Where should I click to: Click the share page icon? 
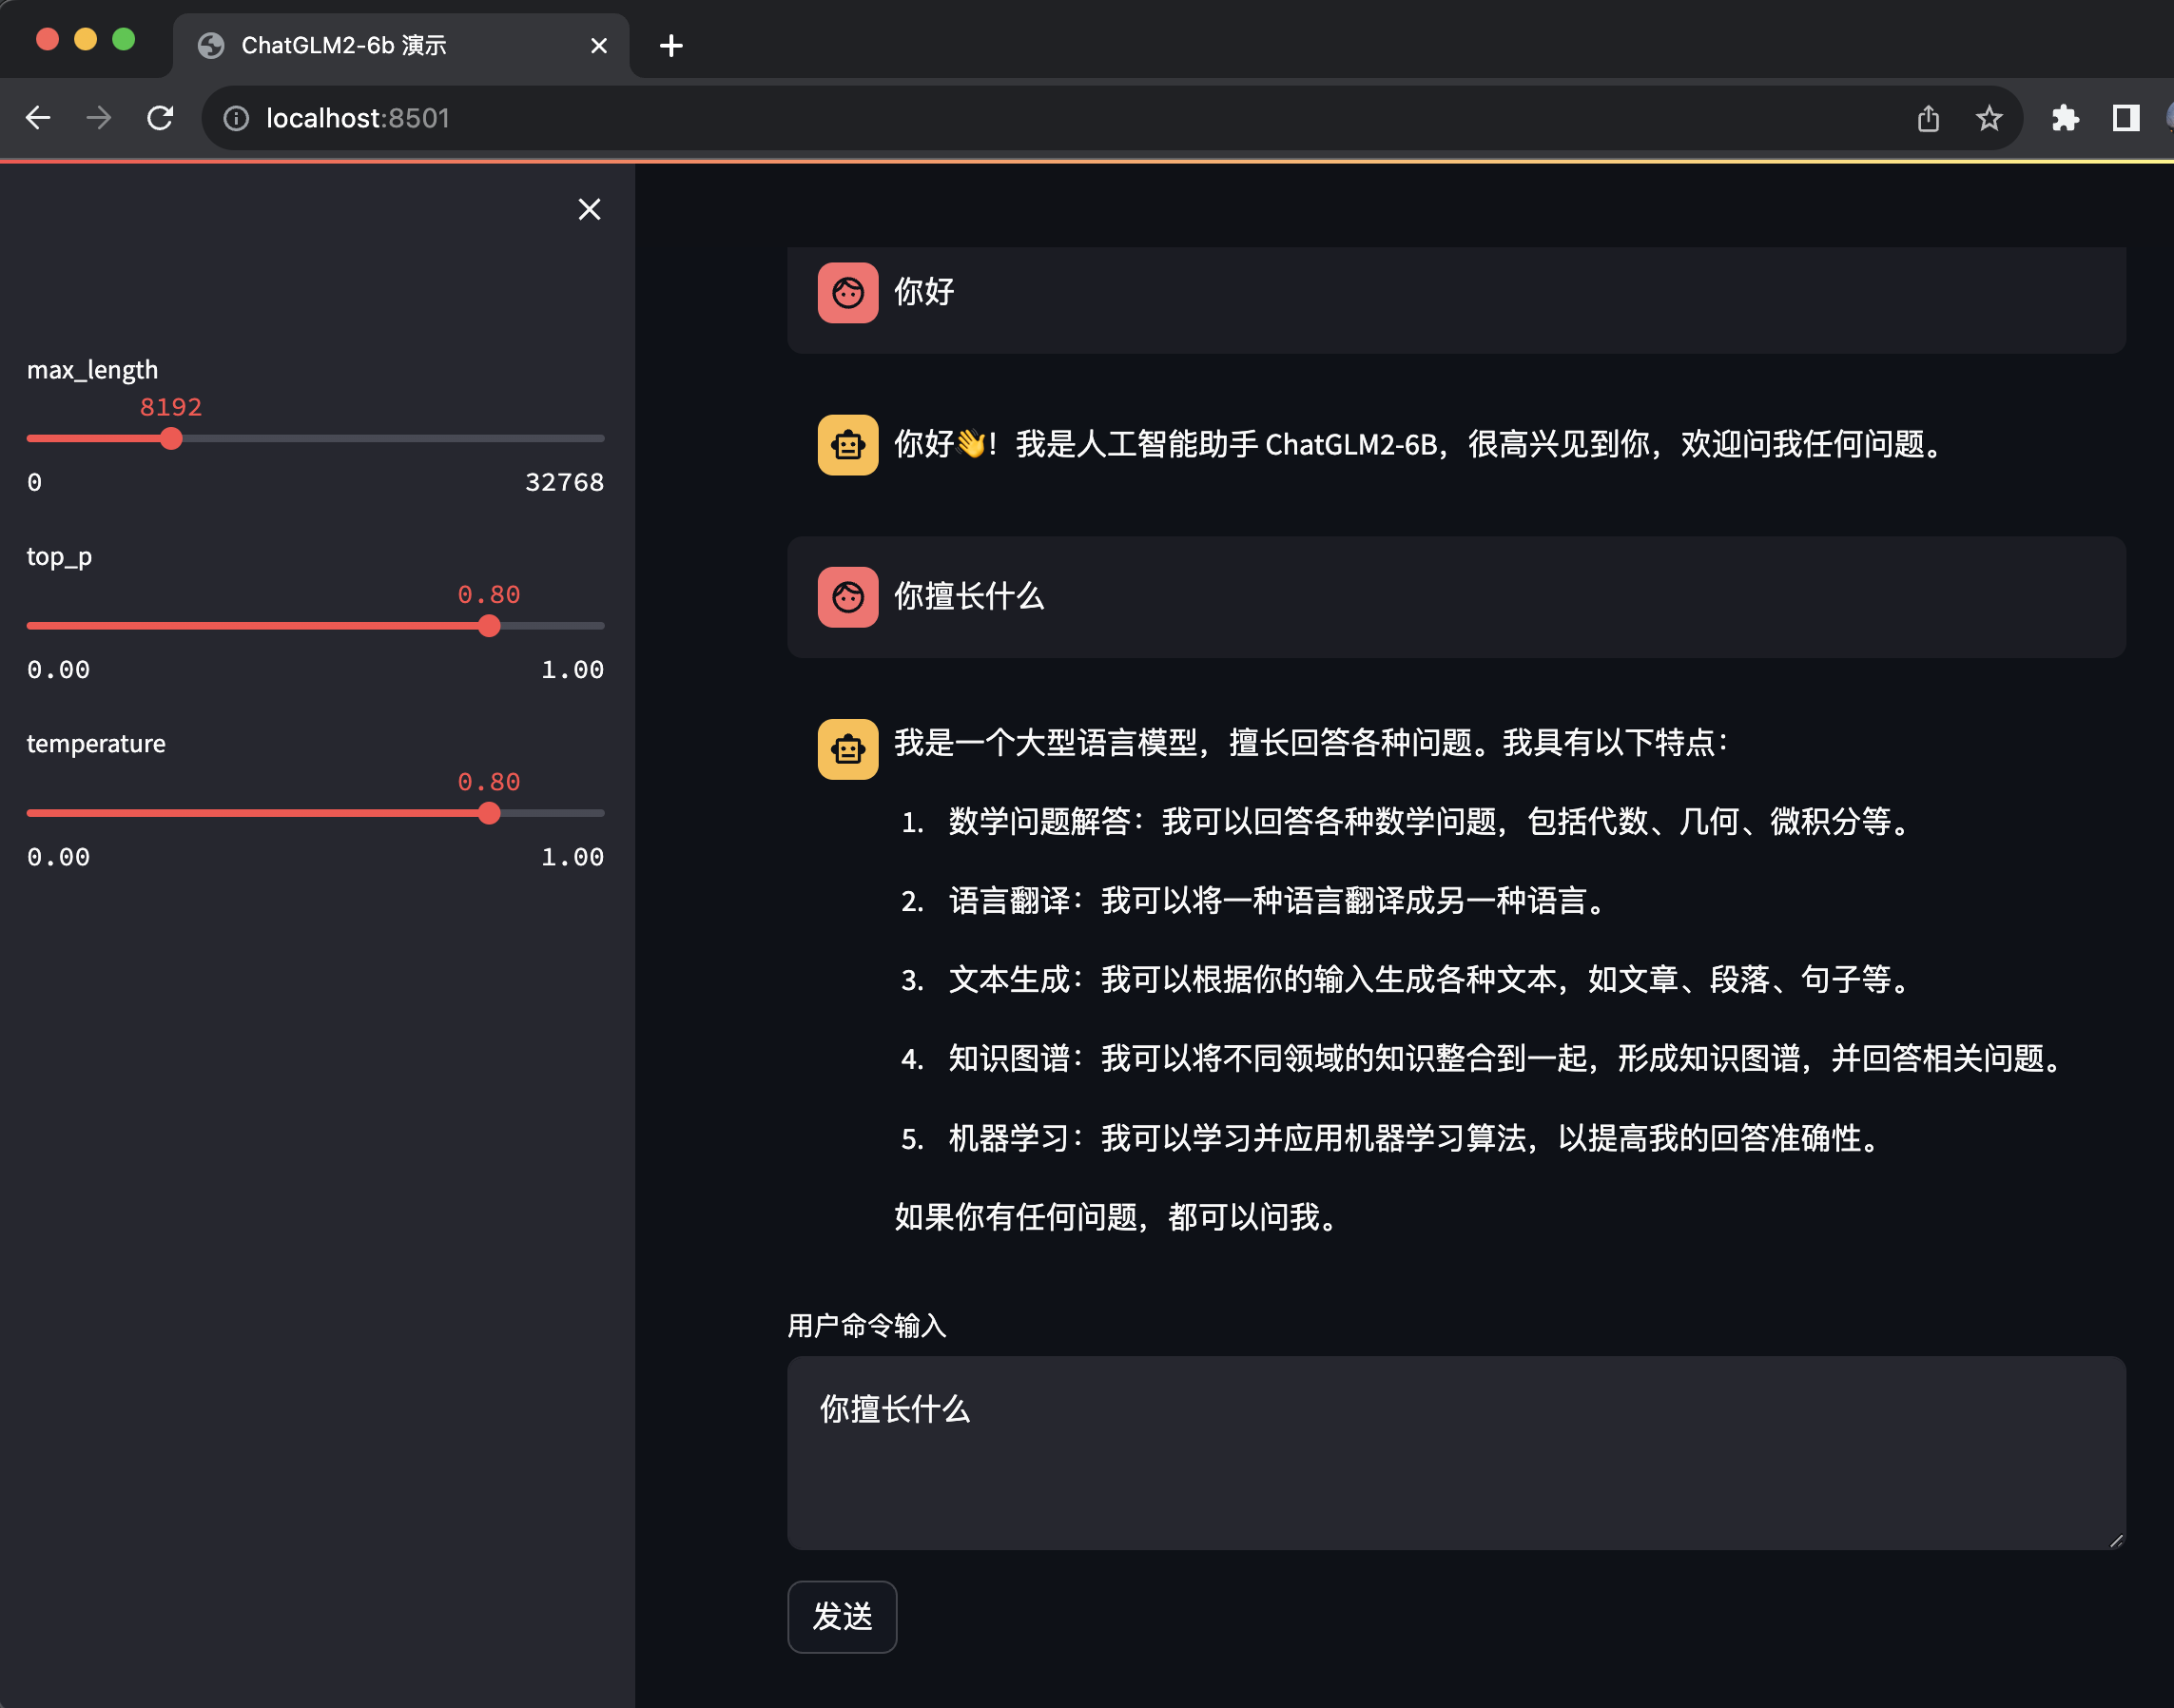1928,119
